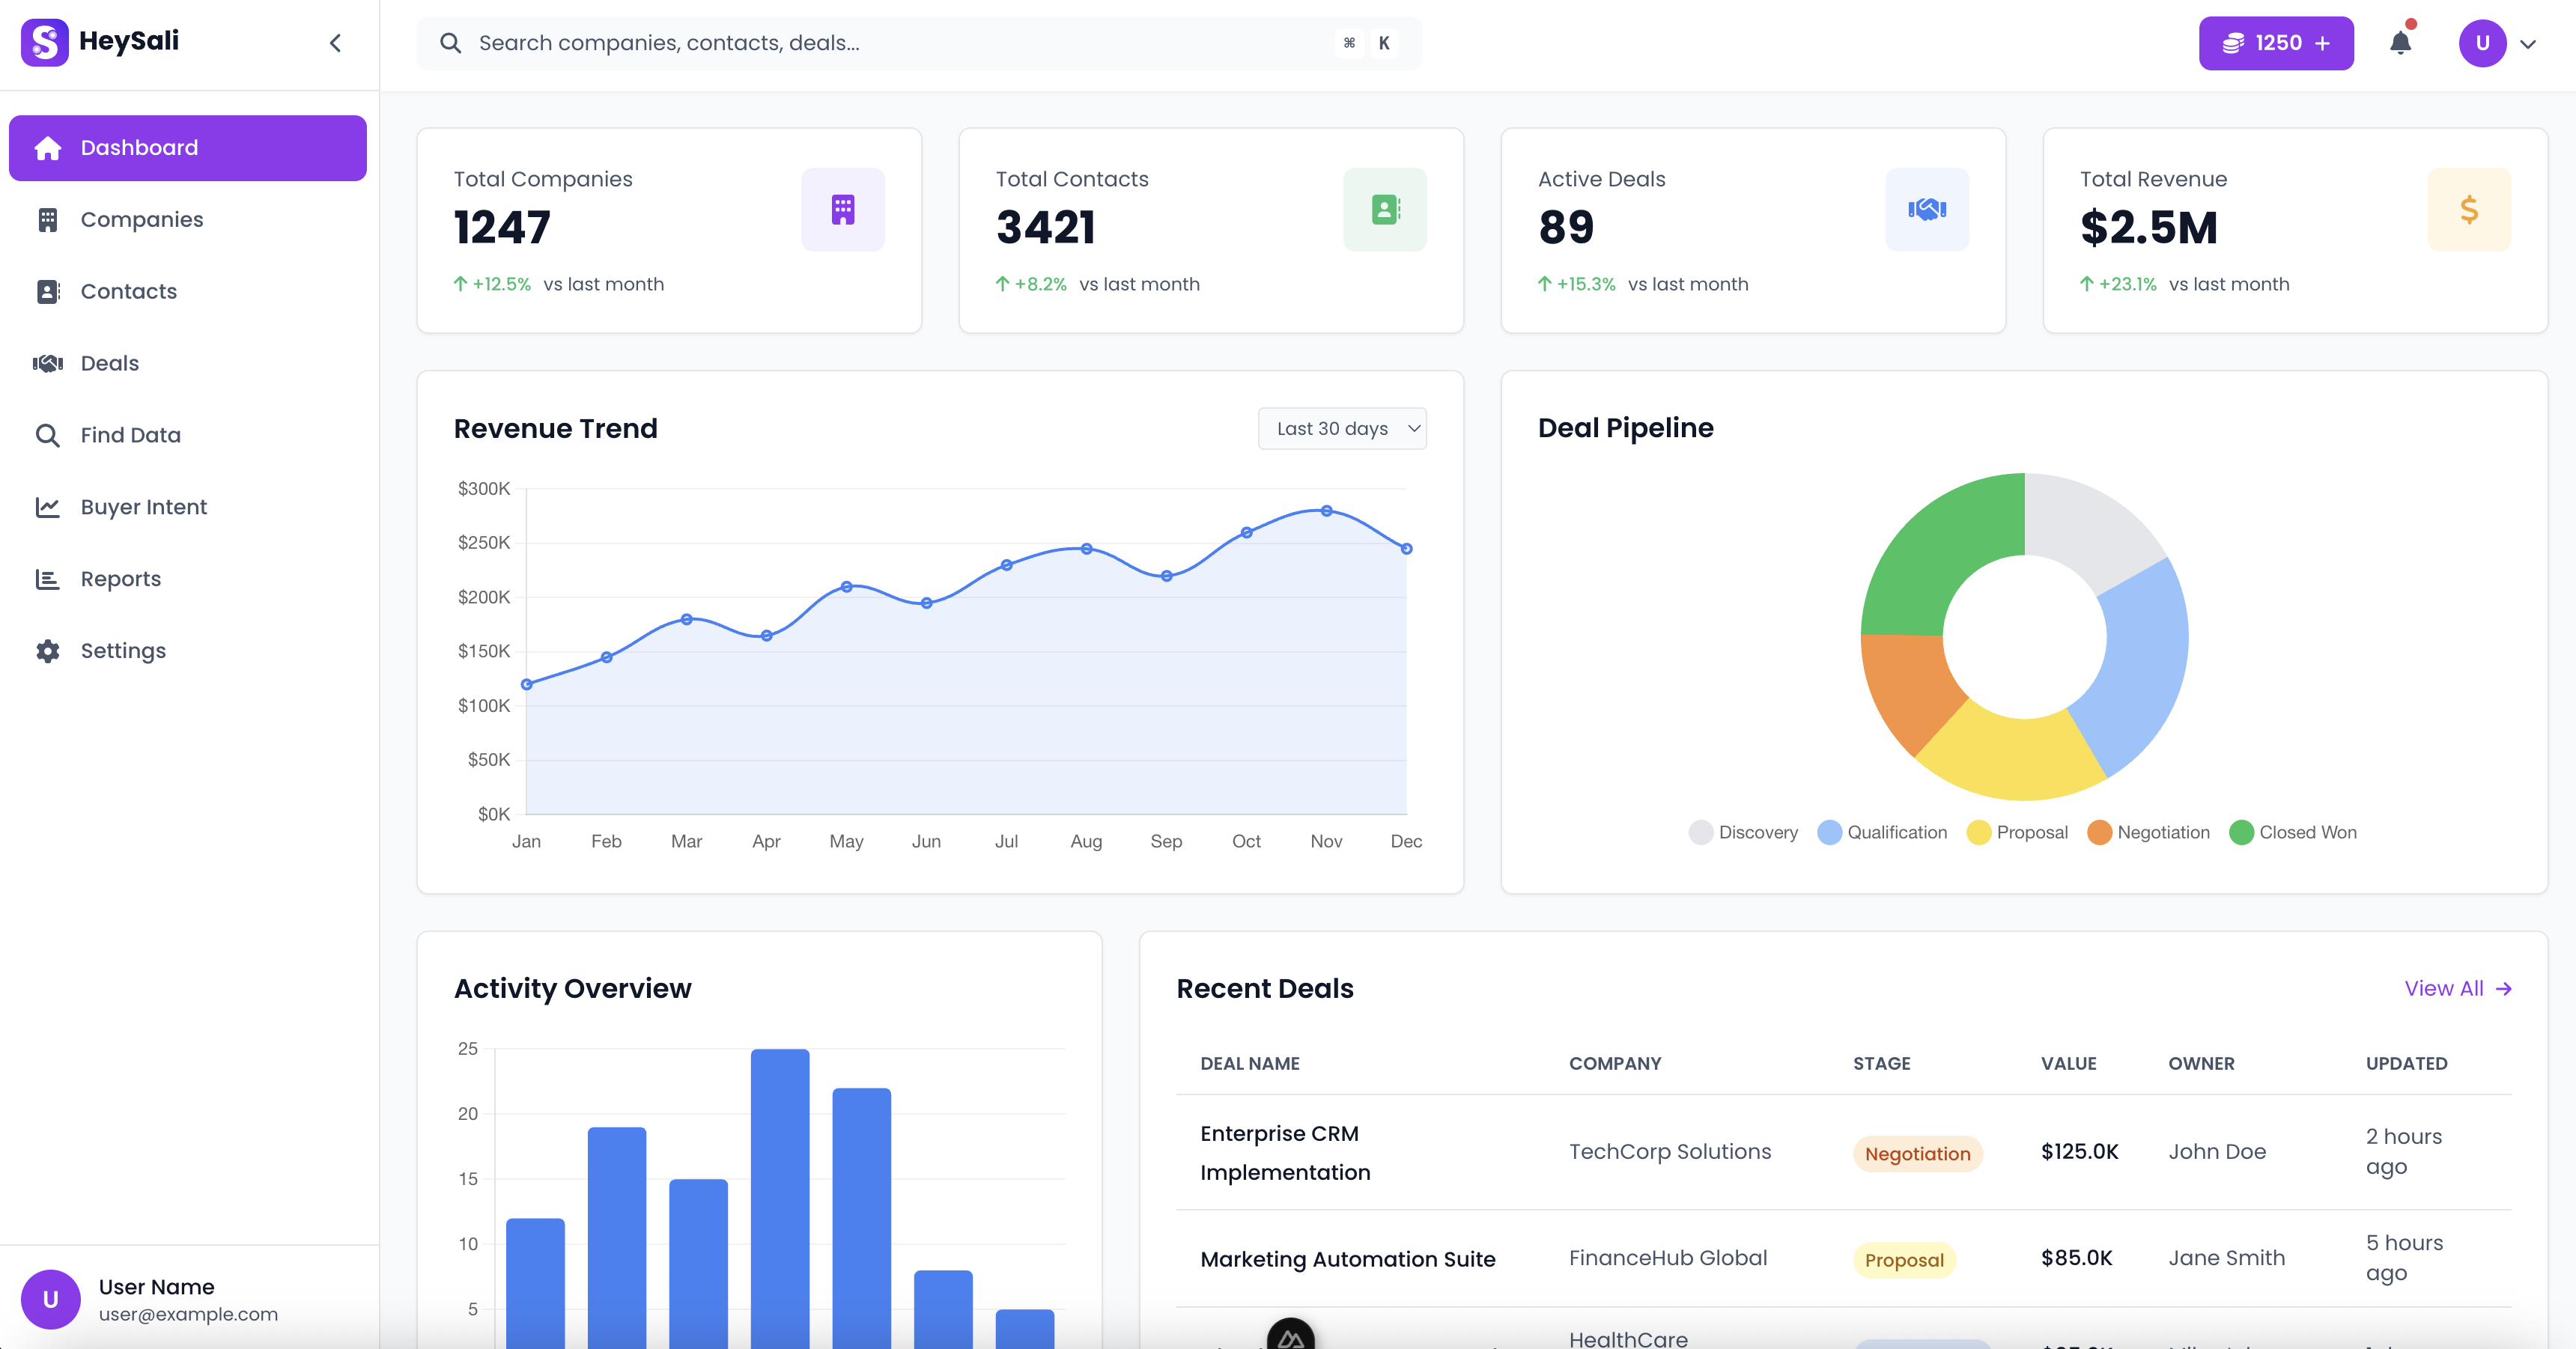Open the Last 30 days time range dropdown

tap(1342, 428)
